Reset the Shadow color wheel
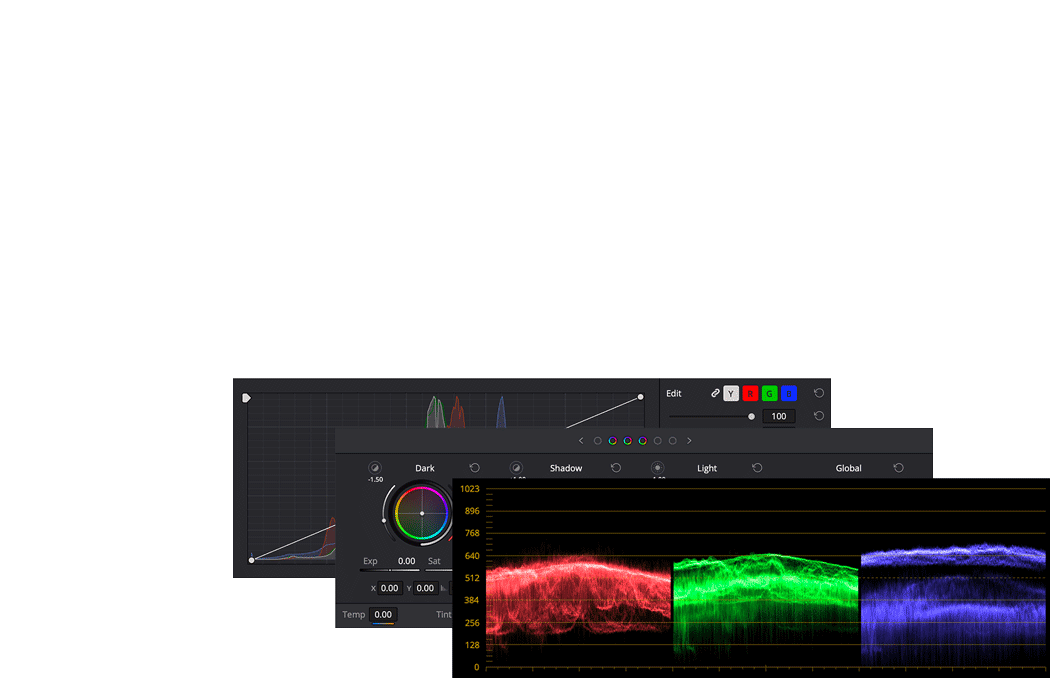 [x=616, y=468]
